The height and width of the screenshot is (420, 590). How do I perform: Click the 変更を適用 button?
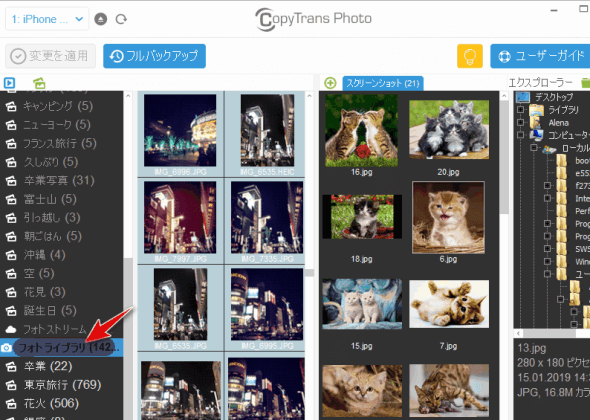coord(50,56)
